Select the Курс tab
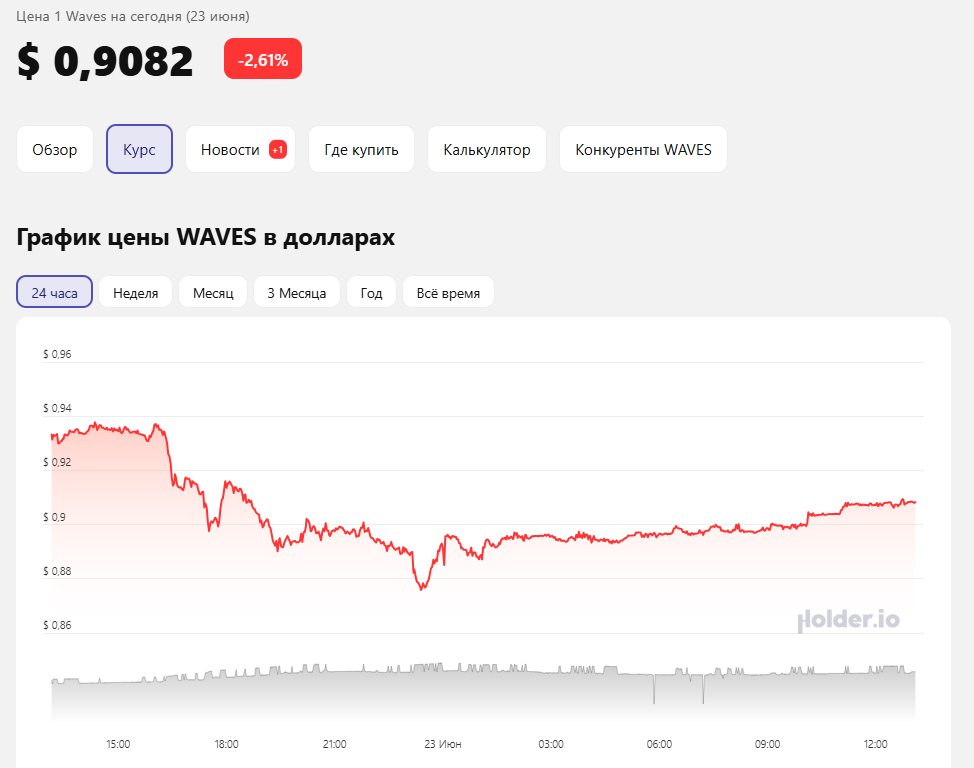Viewport: 974px width, 768px height. pyautogui.click(x=139, y=150)
